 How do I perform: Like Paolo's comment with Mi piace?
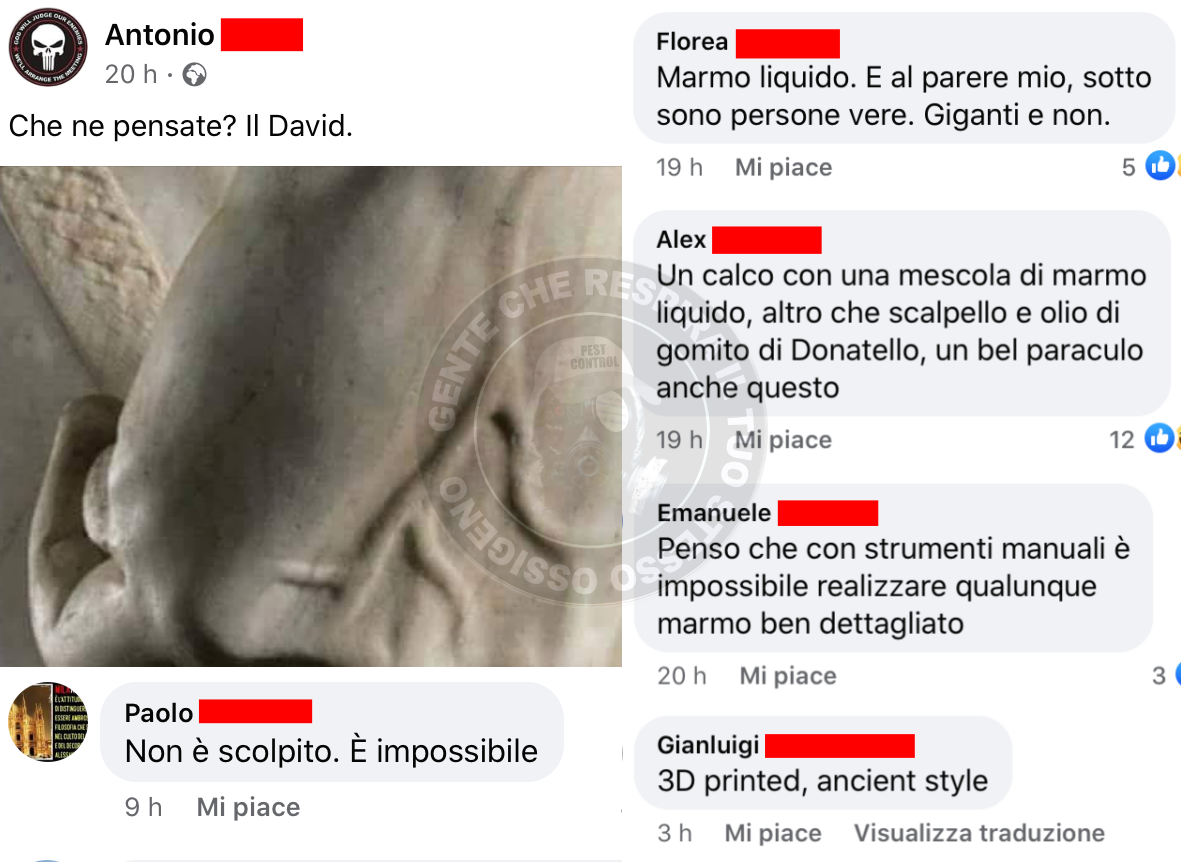coord(249,808)
